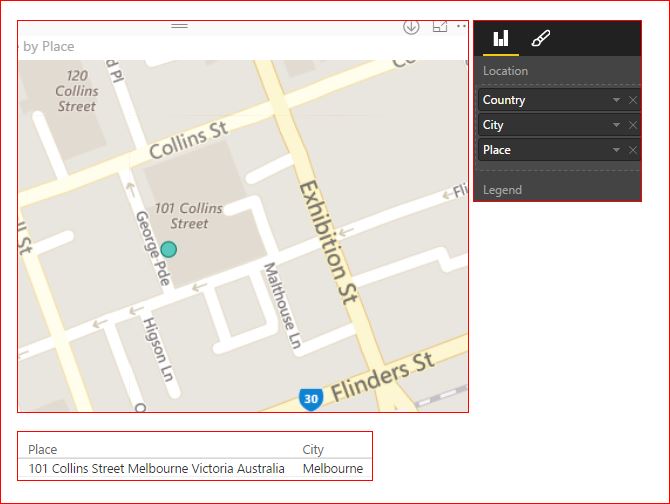Click the 'by Place' visual title
This screenshot has height=504, width=670.
click(x=48, y=46)
